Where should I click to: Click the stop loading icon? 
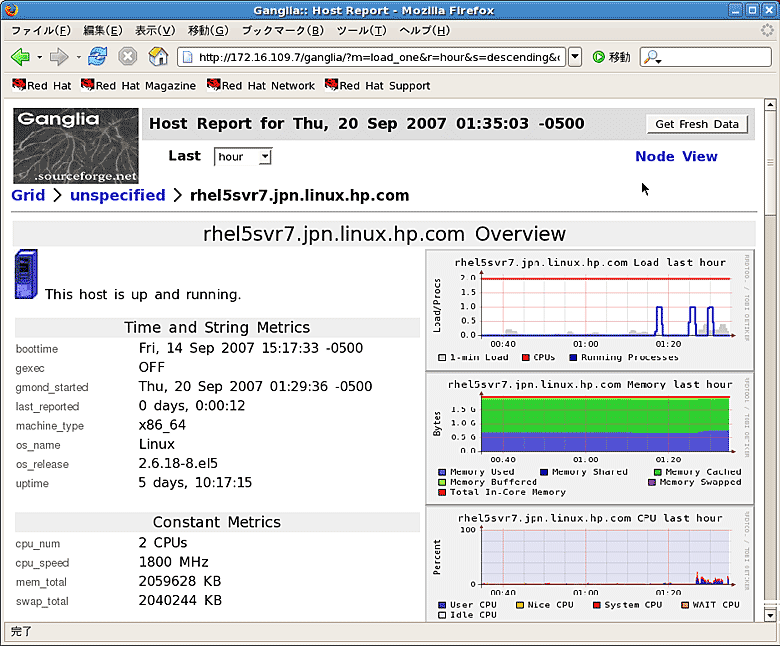click(128, 57)
